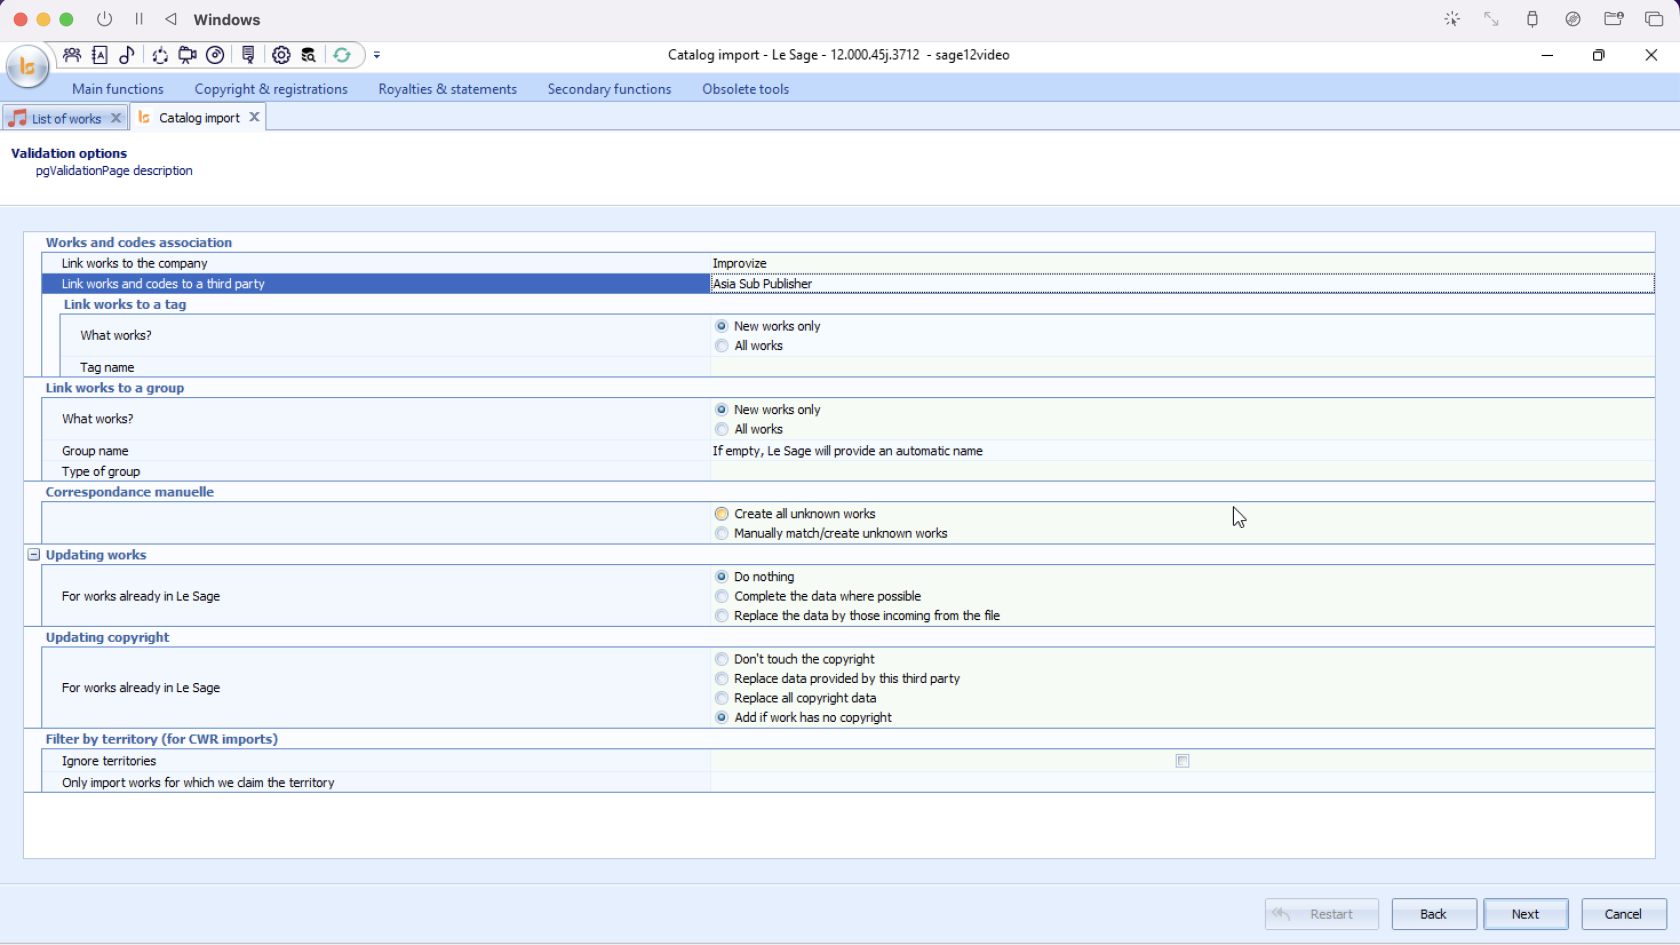Select All works under Link works to a group
The width and height of the screenshot is (1680, 945).
click(749, 429)
